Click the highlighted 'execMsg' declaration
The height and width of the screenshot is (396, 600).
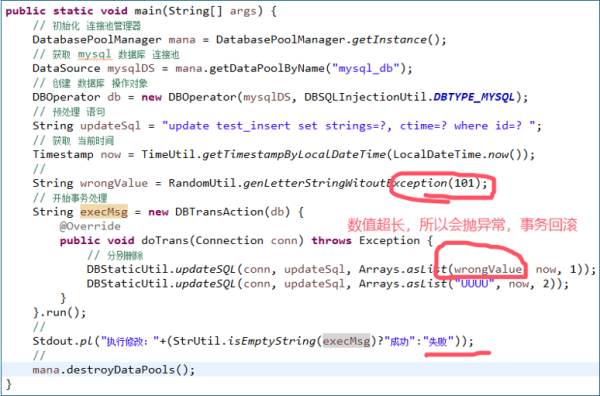point(104,212)
